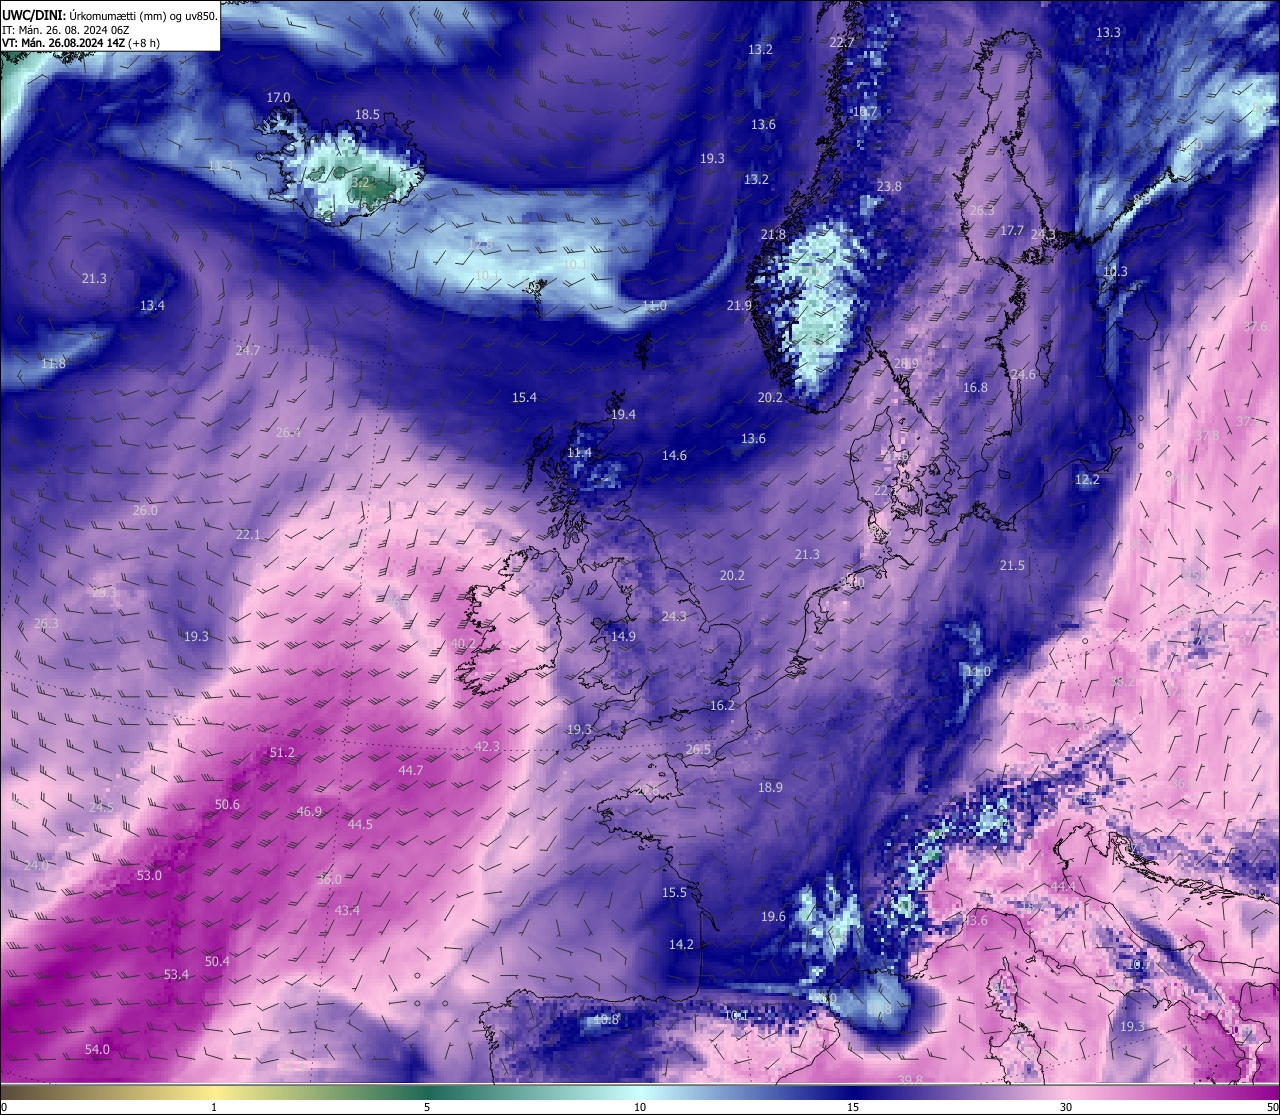Click the 11.8 map value

coord(53,363)
